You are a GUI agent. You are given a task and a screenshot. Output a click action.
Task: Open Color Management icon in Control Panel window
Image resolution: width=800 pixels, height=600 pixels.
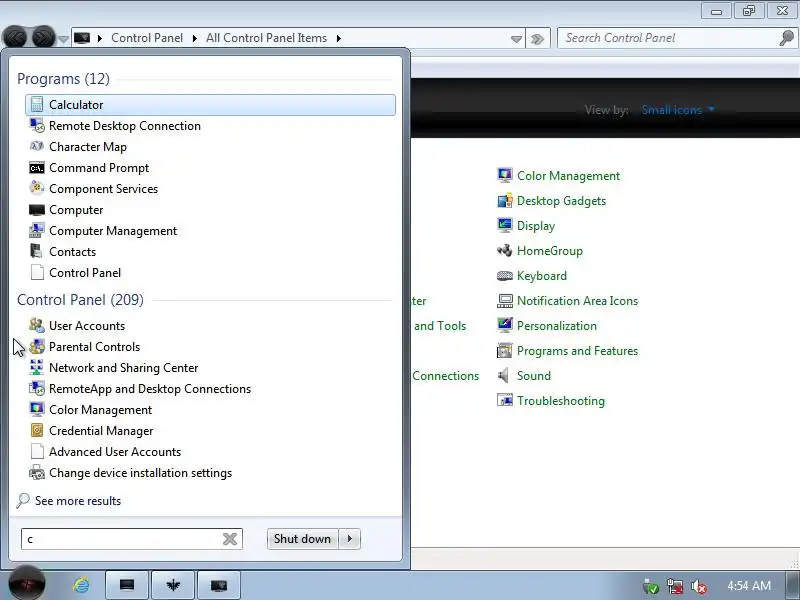[505, 176]
